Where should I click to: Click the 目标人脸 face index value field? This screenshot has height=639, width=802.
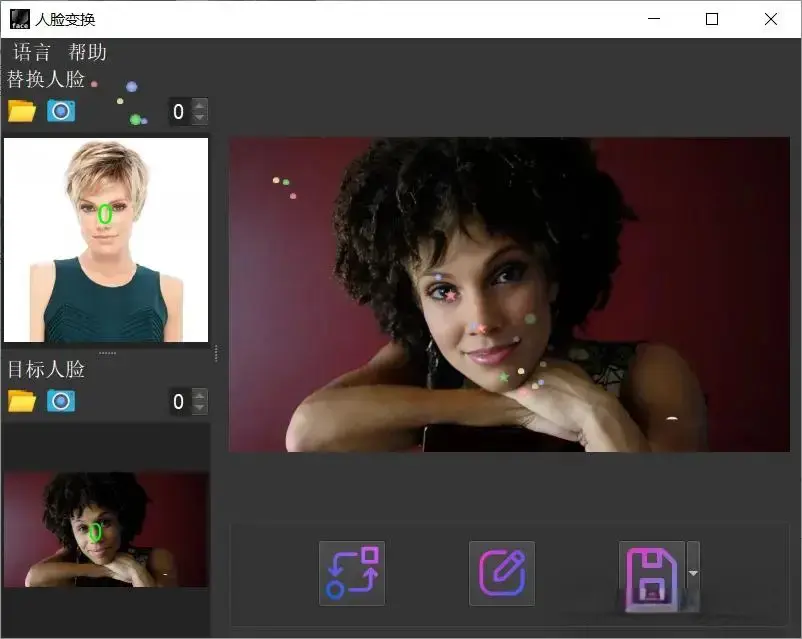click(x=180, y=401)
